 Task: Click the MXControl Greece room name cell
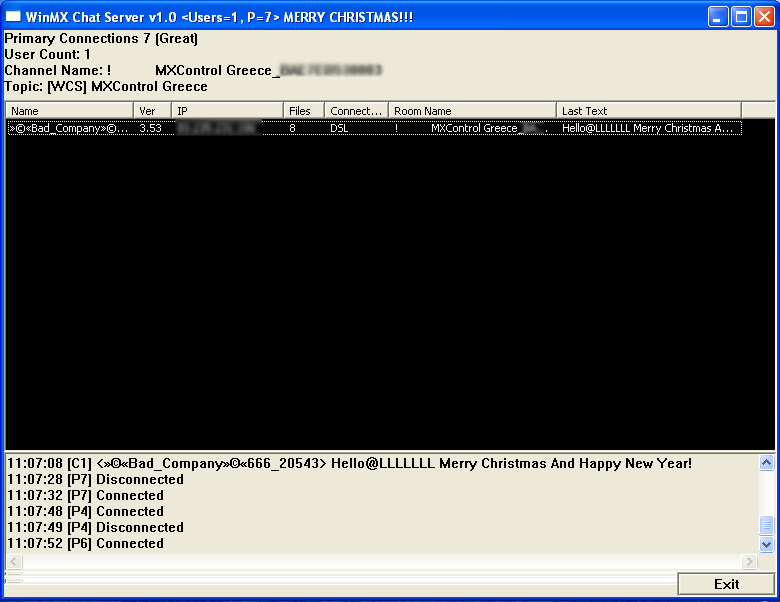[x=471, y=128]
